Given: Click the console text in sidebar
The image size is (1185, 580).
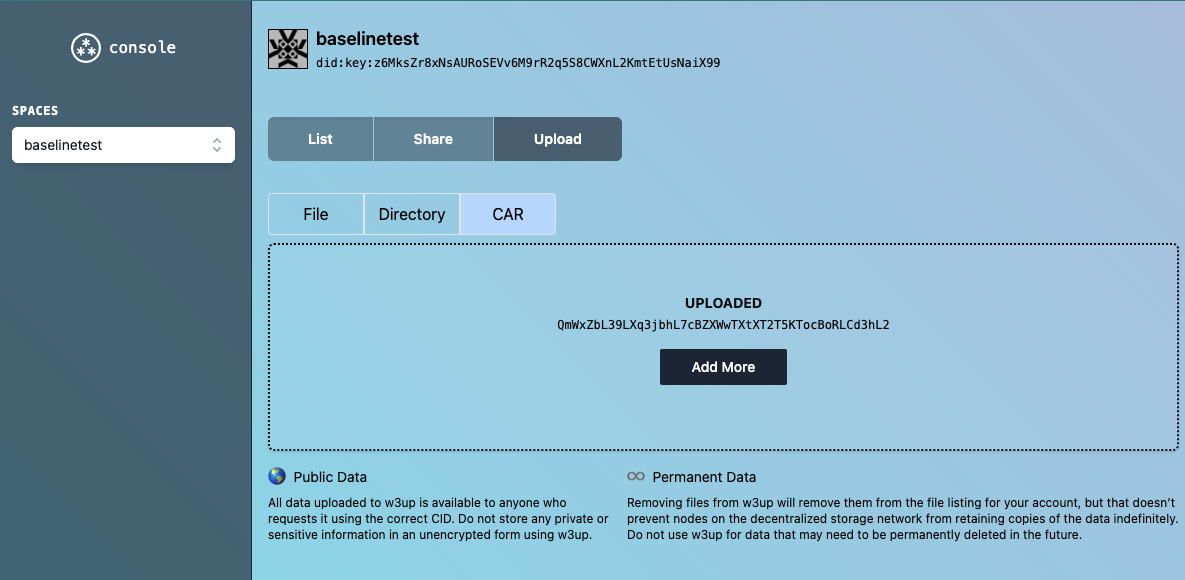Looking at the screenshot, I should pos(142,48).
